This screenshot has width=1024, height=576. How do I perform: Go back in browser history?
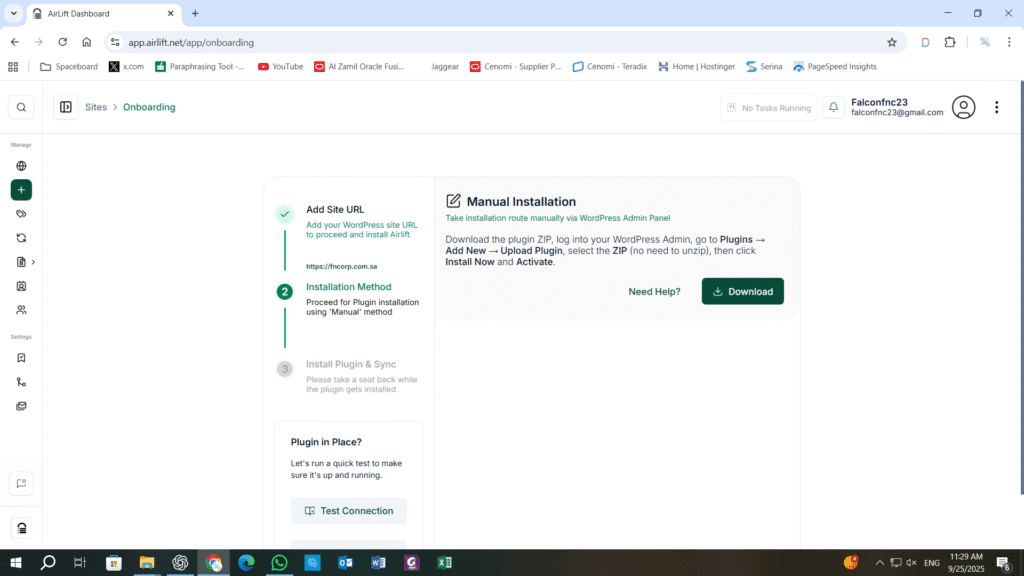pyautogui.click(x=15, y=42)
